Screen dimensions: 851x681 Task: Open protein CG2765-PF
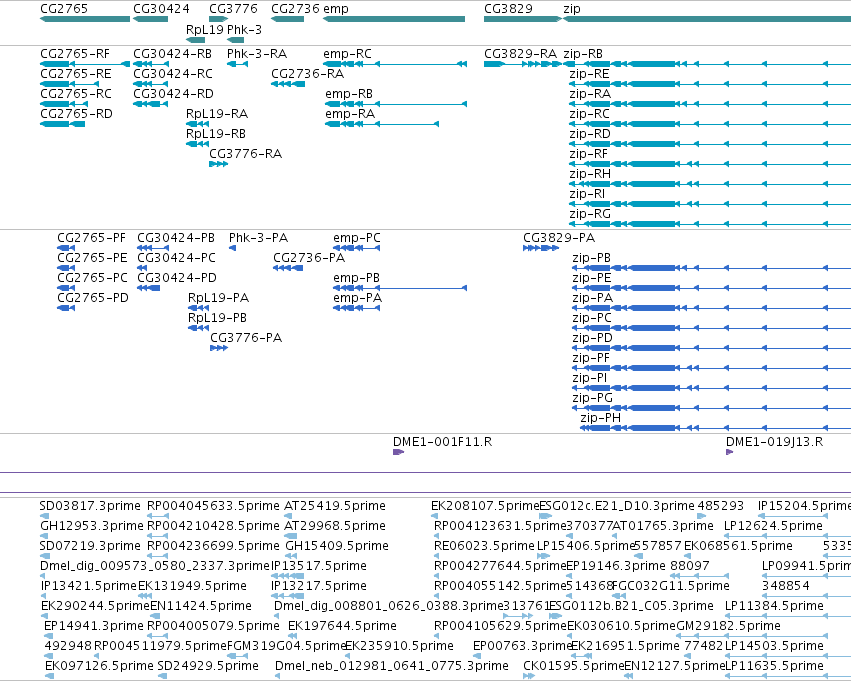point(91,238)
